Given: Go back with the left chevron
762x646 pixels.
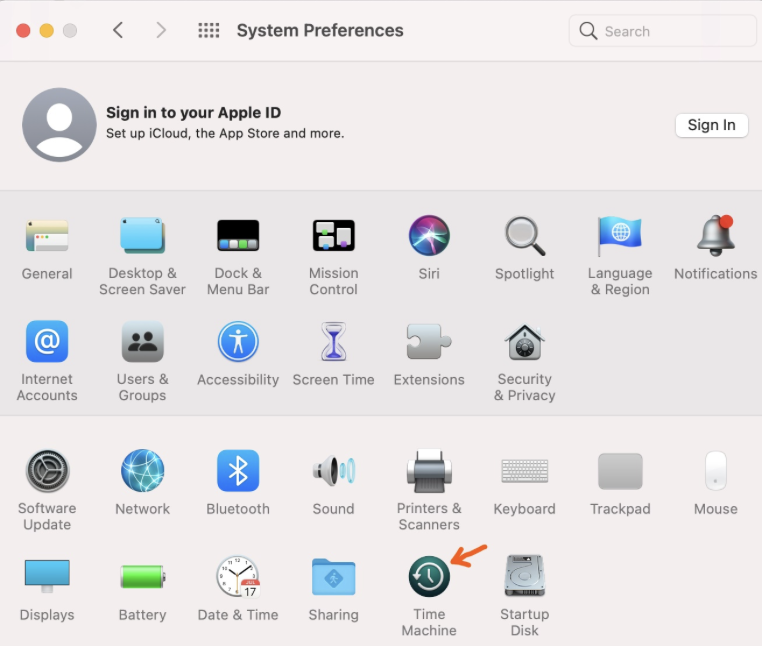Looking at the screenshot, I should pyautogui.click(x=118, y=30).
